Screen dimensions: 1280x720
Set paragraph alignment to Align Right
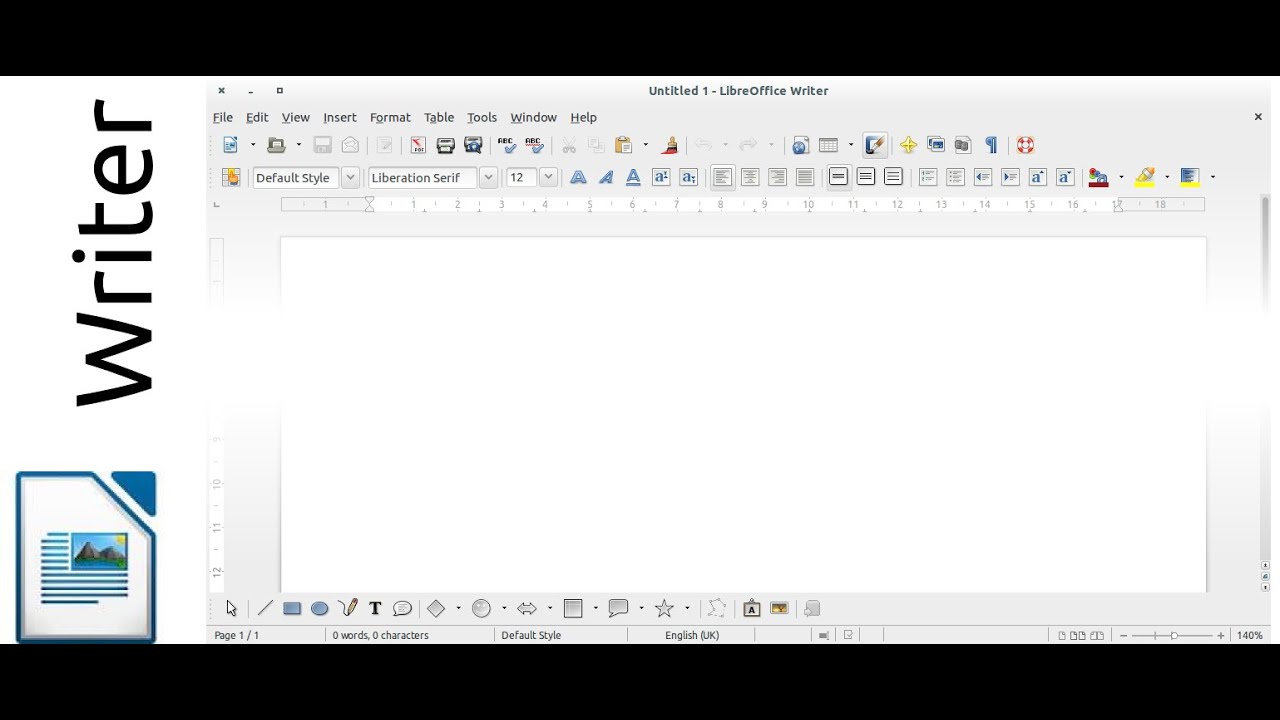tap(777, 177)
